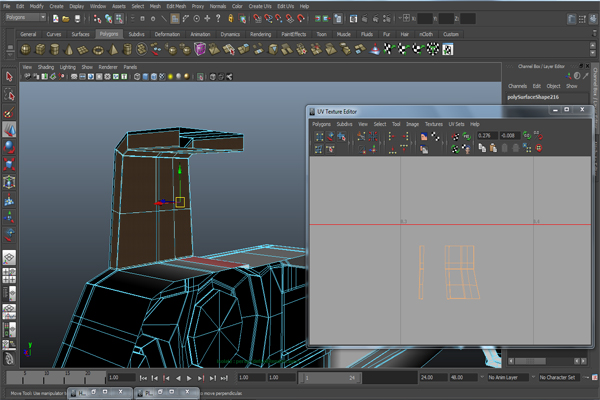The image size is (600, 400).
Task: Click Object in the Channel Box
Action: tap(553, 86)
